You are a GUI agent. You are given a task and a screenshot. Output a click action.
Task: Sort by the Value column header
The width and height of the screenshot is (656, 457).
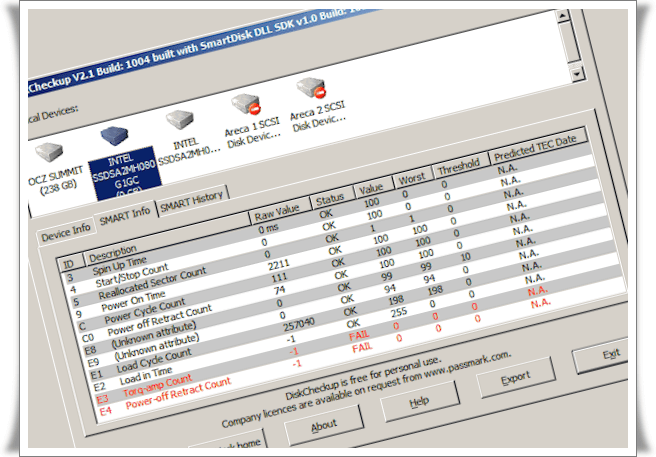[x=374, y=188]
